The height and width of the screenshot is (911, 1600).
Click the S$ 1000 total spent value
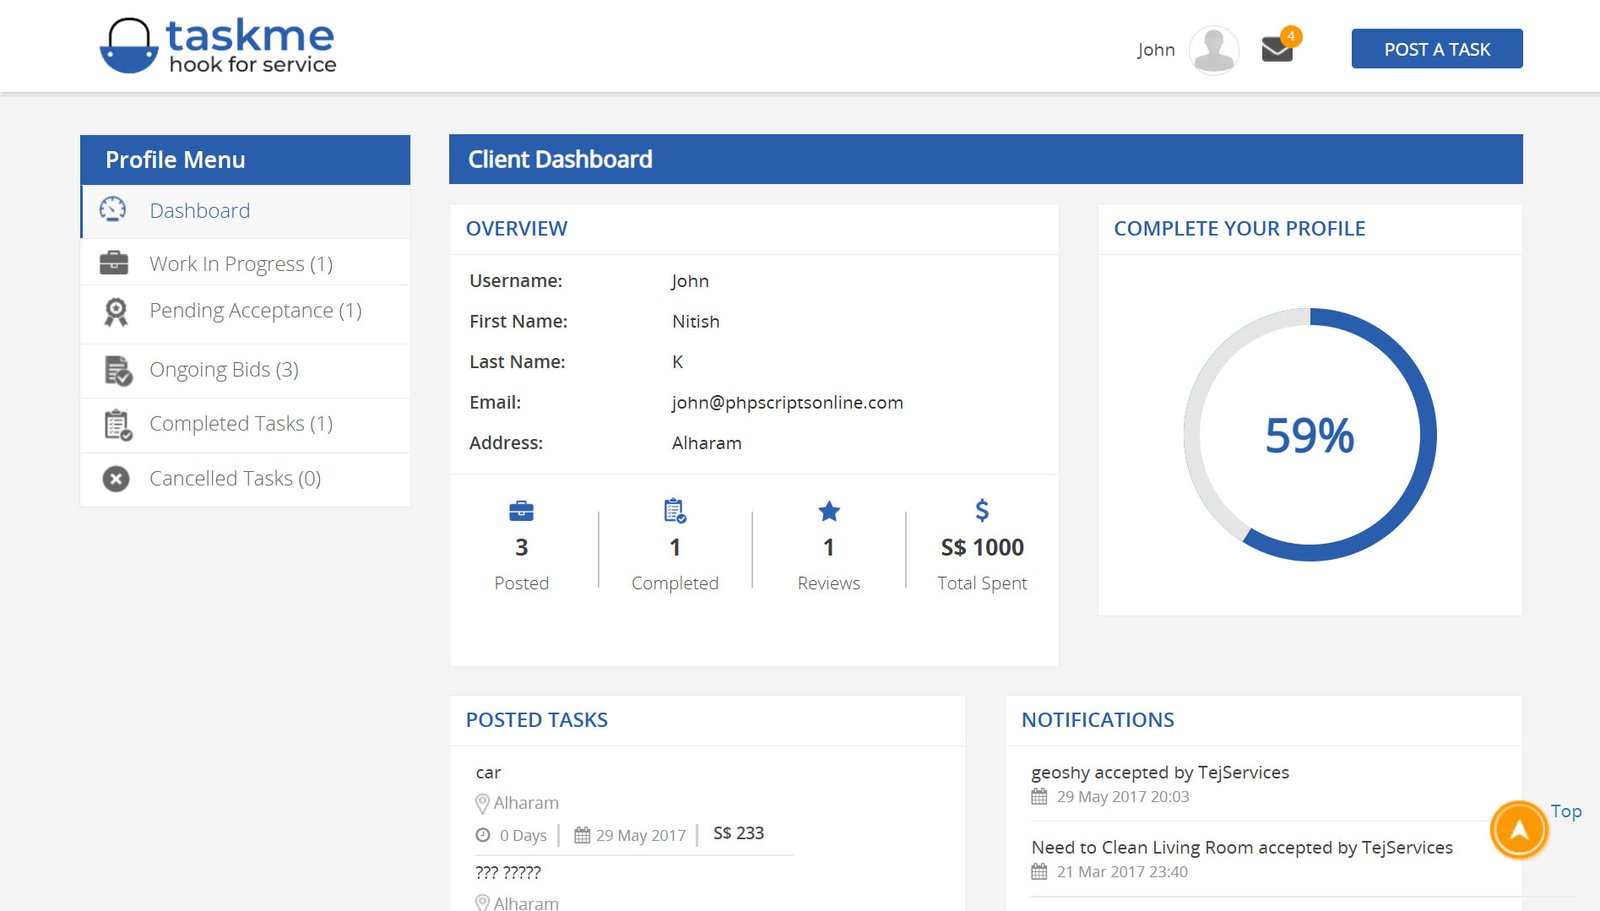[982, 548]
